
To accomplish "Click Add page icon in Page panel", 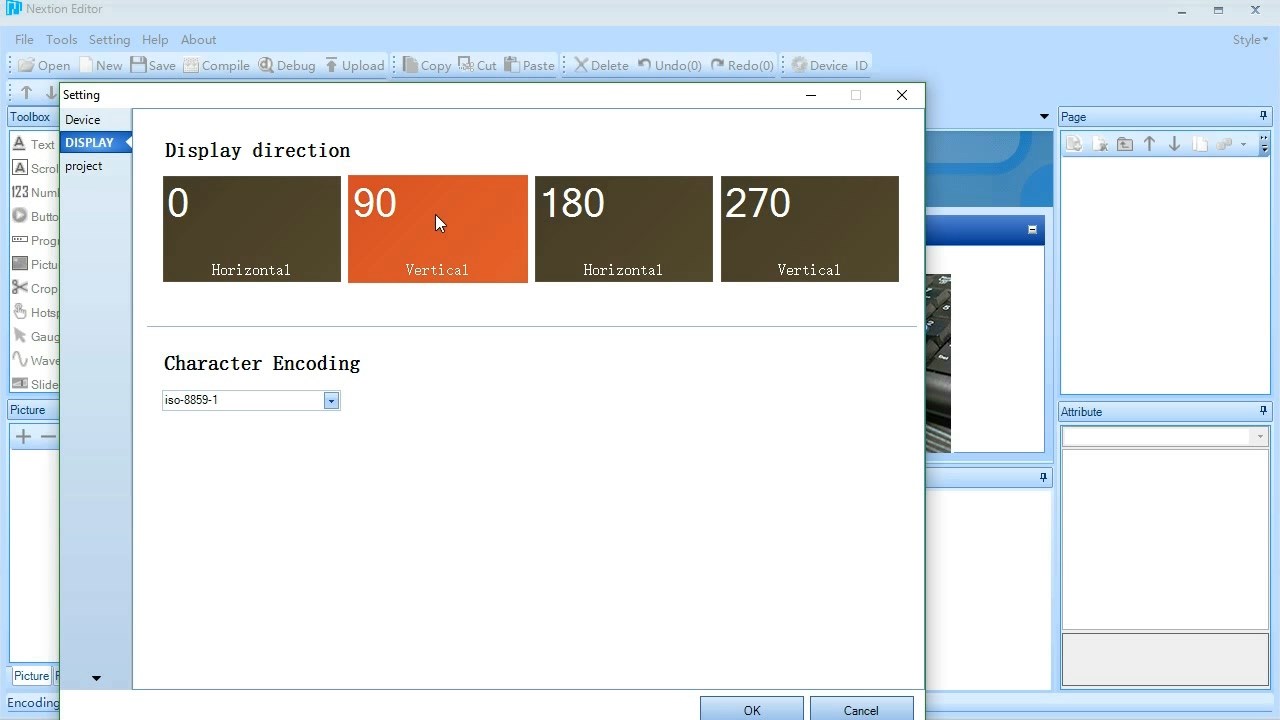I will click(1074, 144).
